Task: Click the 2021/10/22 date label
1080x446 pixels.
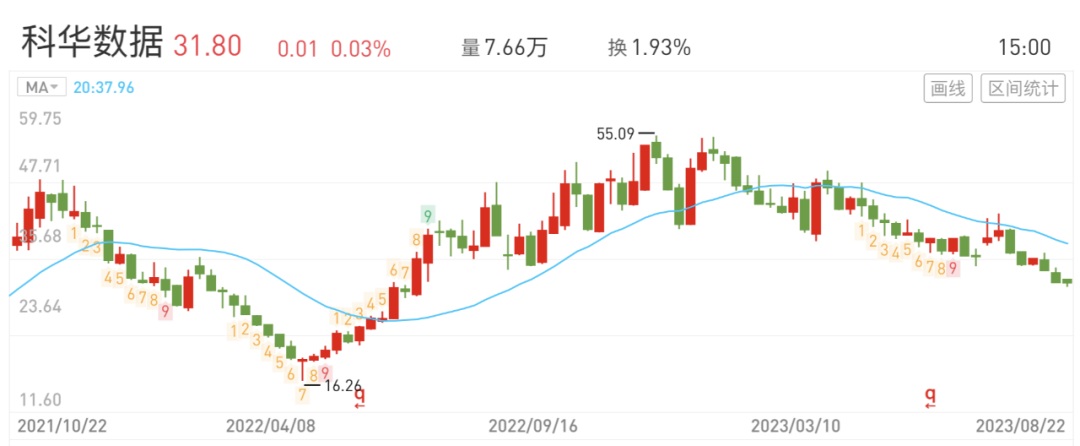Action: [x=62, y=426]
